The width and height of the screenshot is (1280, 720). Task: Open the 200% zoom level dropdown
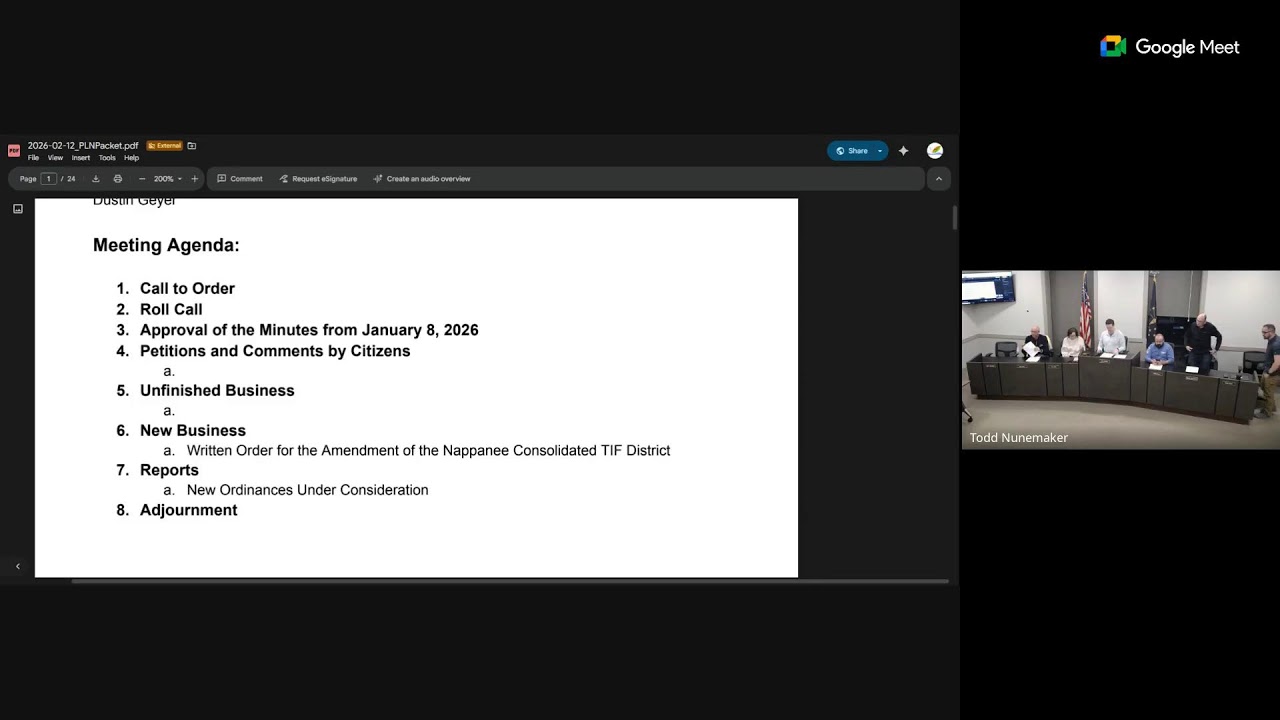[x=168, y=179]
